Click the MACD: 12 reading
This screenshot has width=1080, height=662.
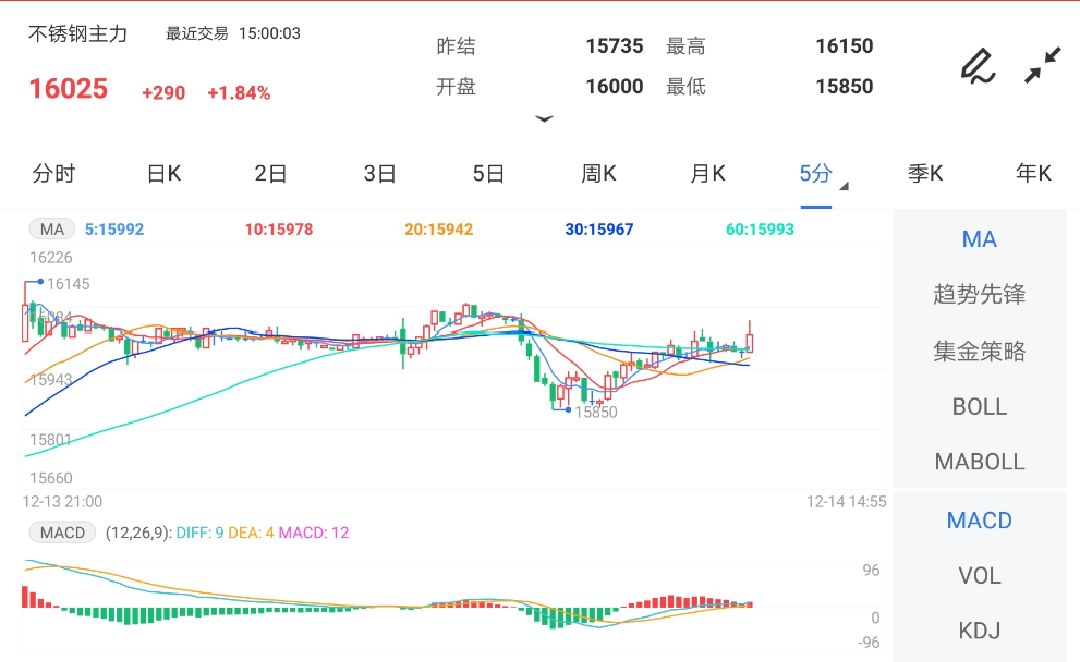click(x=313, y=532)
